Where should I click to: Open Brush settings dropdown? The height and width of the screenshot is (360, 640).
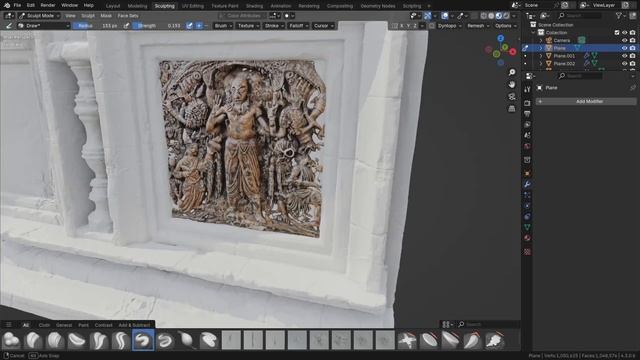pyautogui.click(x=223, y=25)
